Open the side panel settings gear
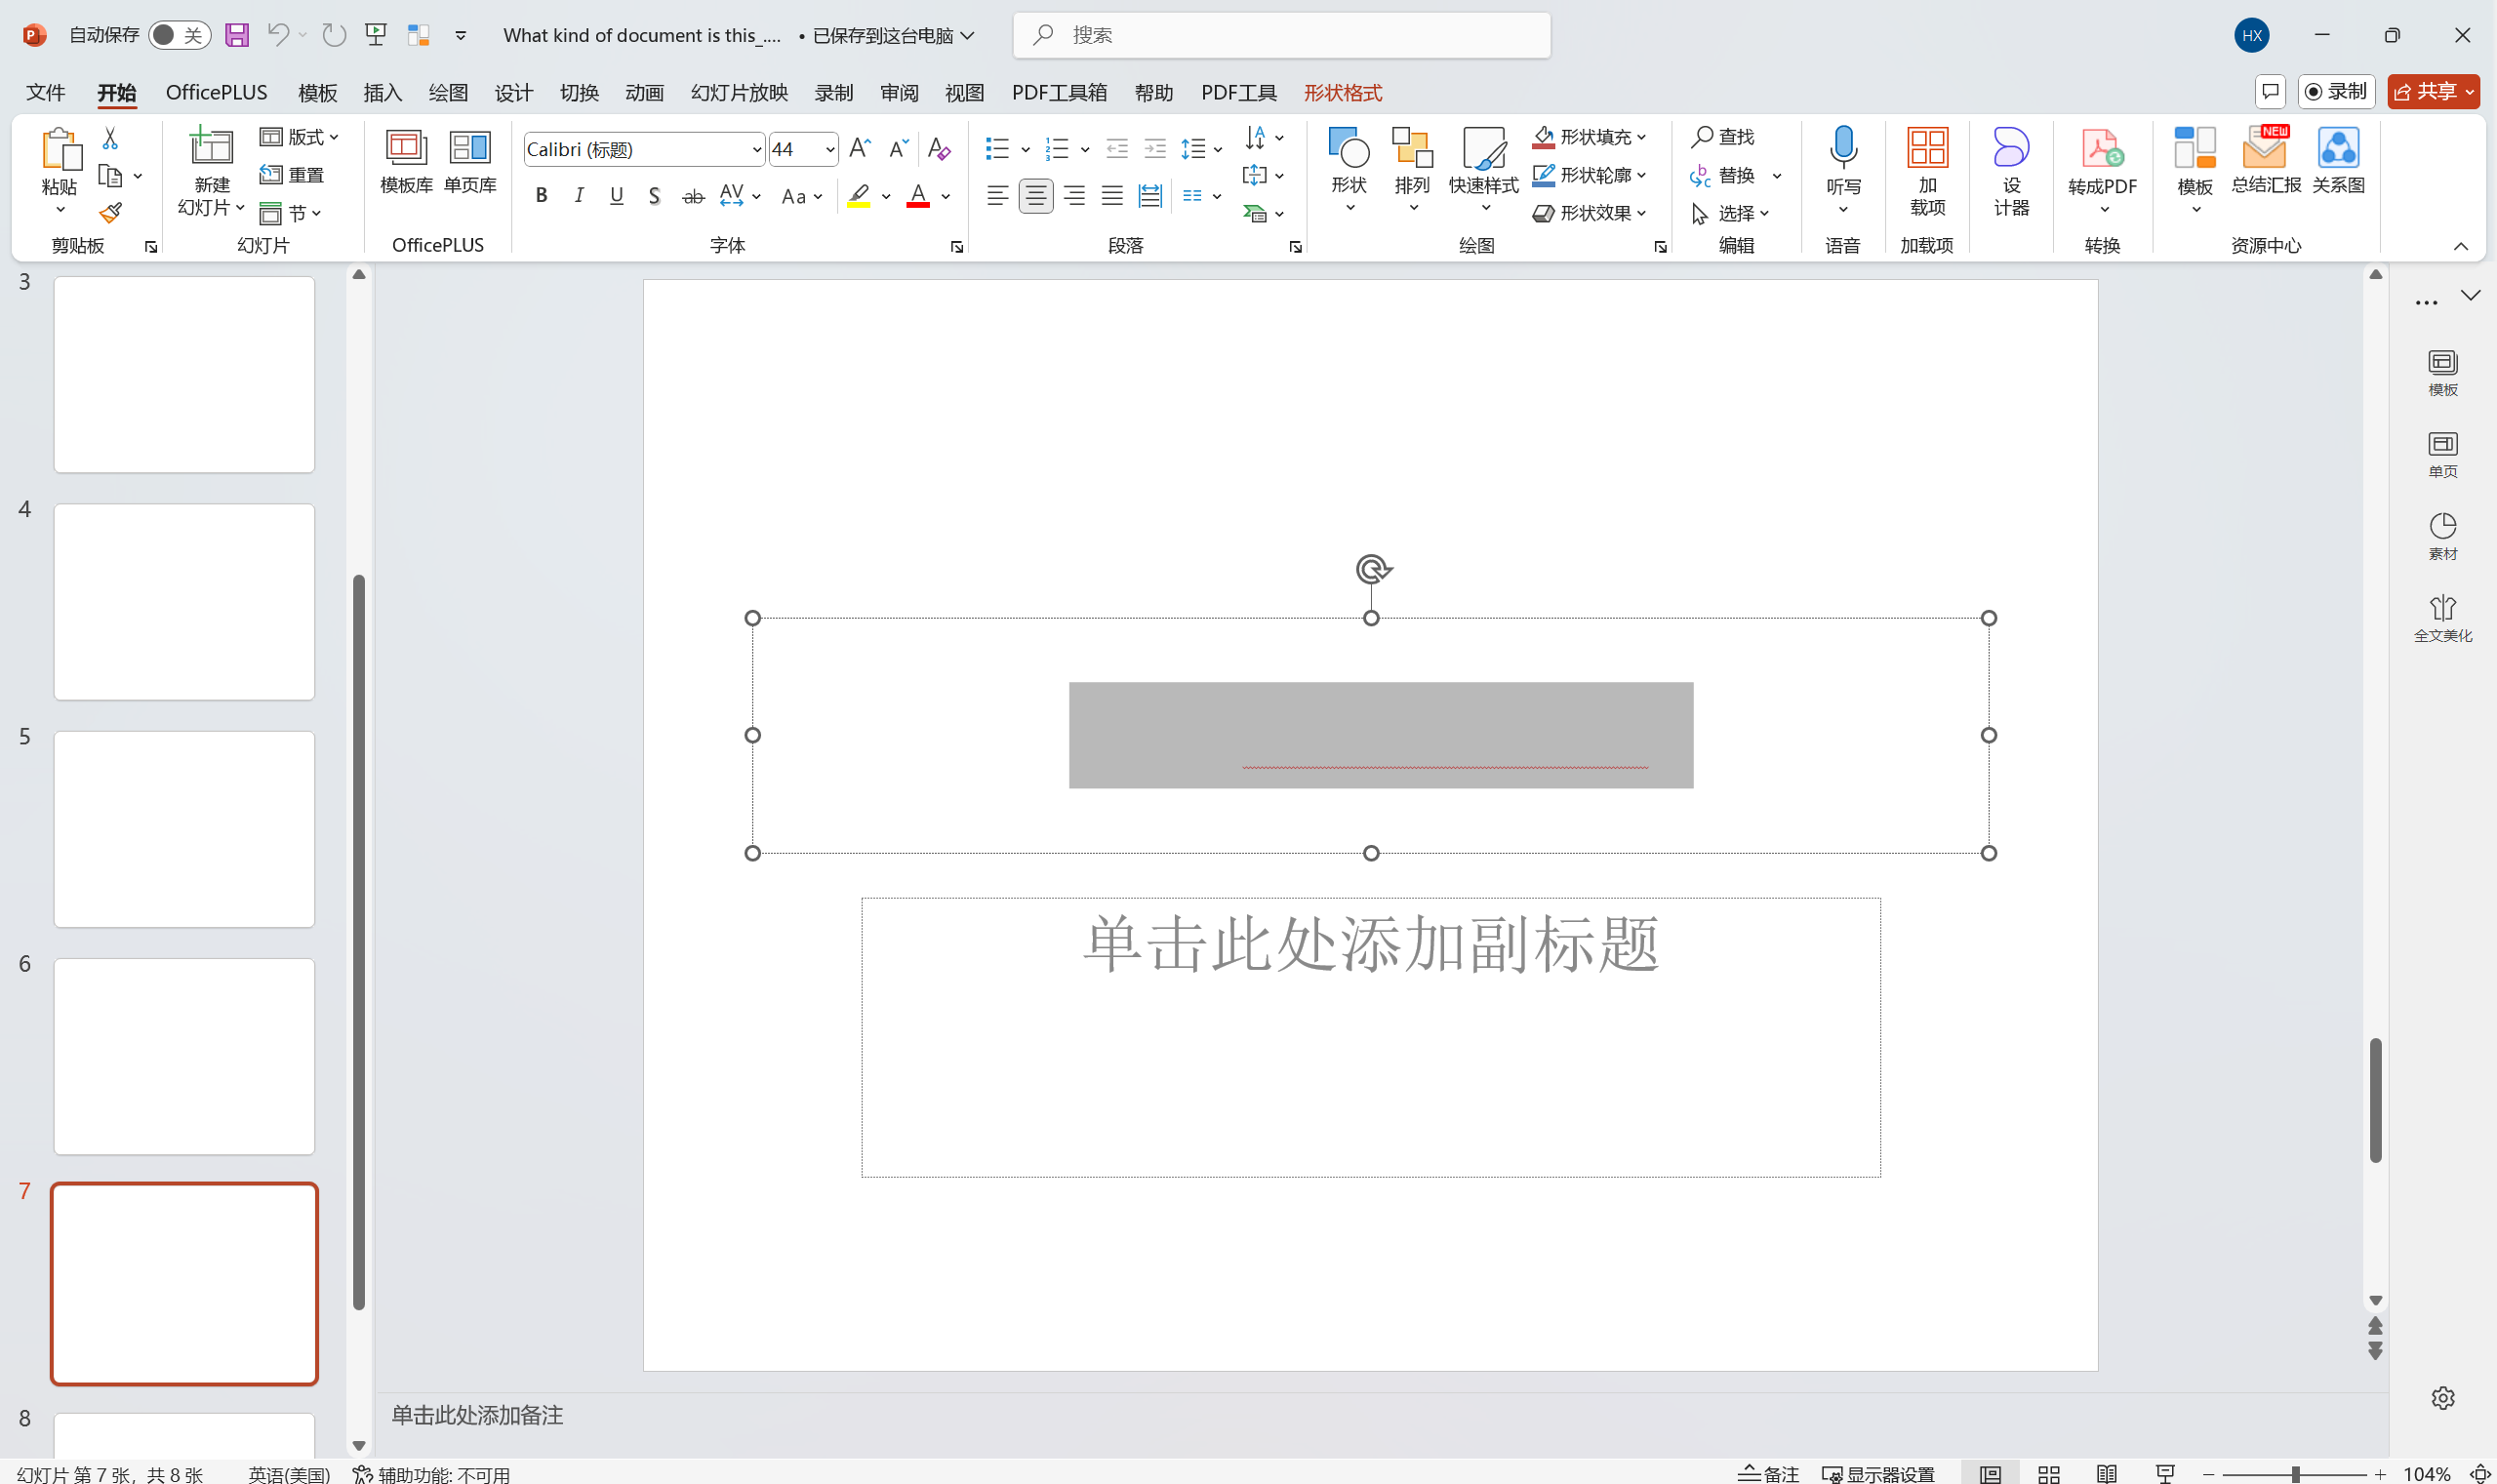Screen dimensions: 2497x1484 tap(2442, 1398)
